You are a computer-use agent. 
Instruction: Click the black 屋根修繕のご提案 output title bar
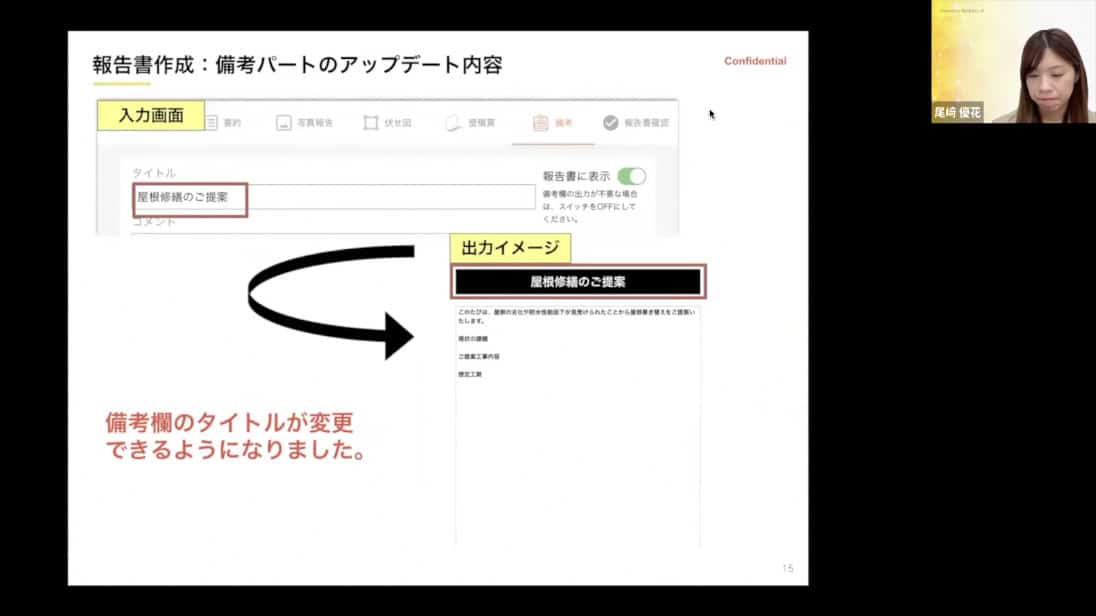click(x=578, y=282)
